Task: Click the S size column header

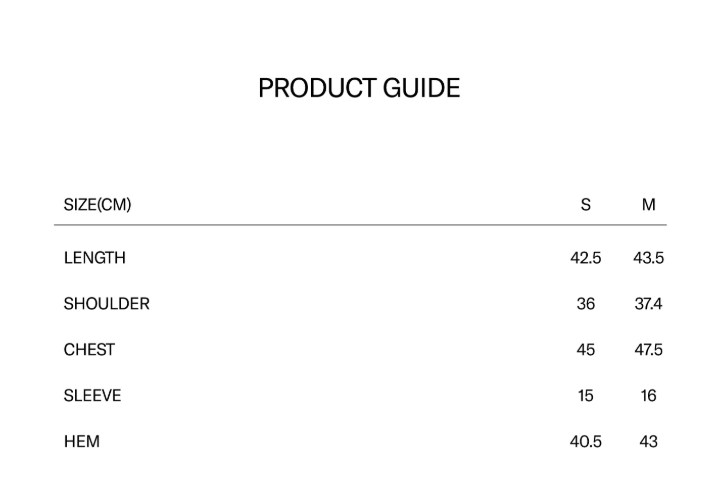Action: click(586, 205)
